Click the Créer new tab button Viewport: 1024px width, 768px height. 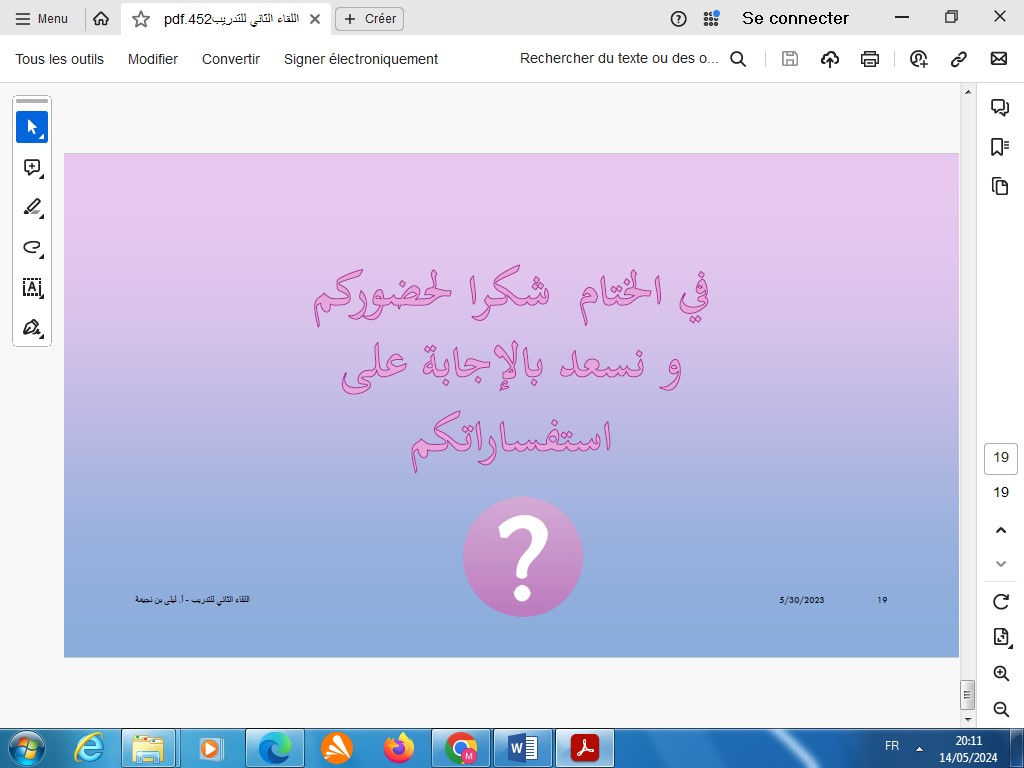370,19
